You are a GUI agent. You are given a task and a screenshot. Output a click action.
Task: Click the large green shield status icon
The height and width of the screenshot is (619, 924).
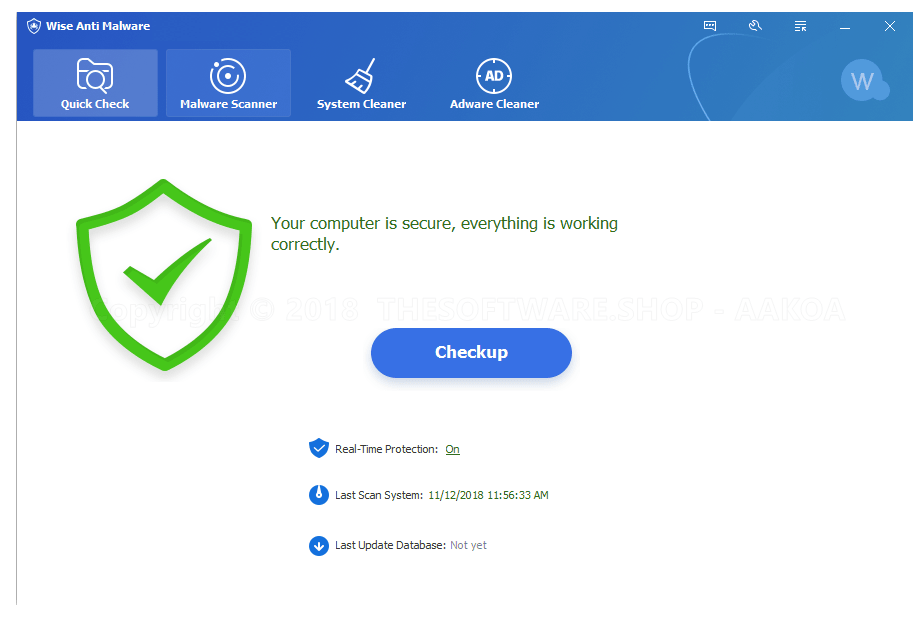tap(164, 275)
